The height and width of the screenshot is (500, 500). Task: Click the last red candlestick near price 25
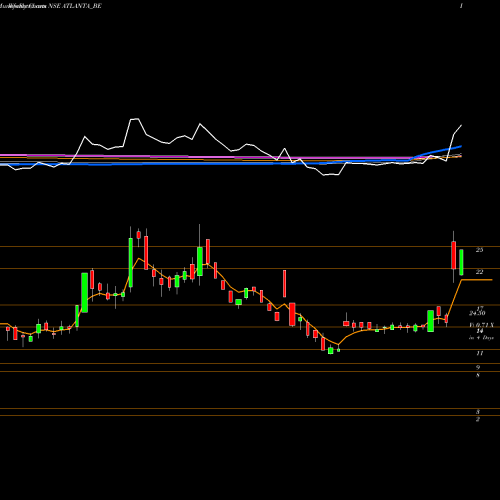pyautogui.click(x=454, y=255)
